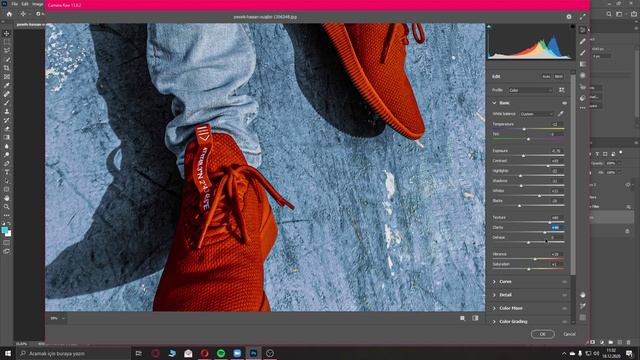
Task: Select Camera Raw Radial Filter tool
Action: tap(582, 76)
